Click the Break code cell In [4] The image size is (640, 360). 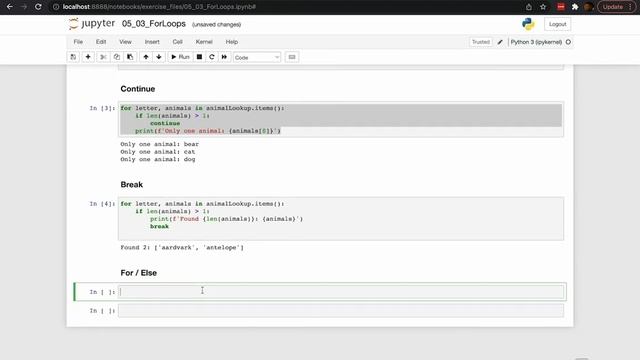tap(341, 219)
